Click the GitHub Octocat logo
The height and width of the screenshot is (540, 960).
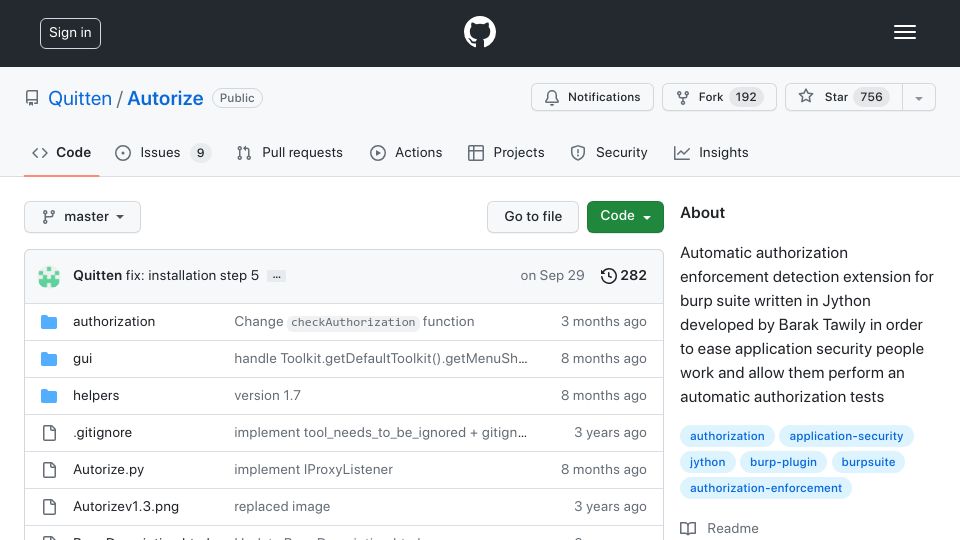pos(479,32)
